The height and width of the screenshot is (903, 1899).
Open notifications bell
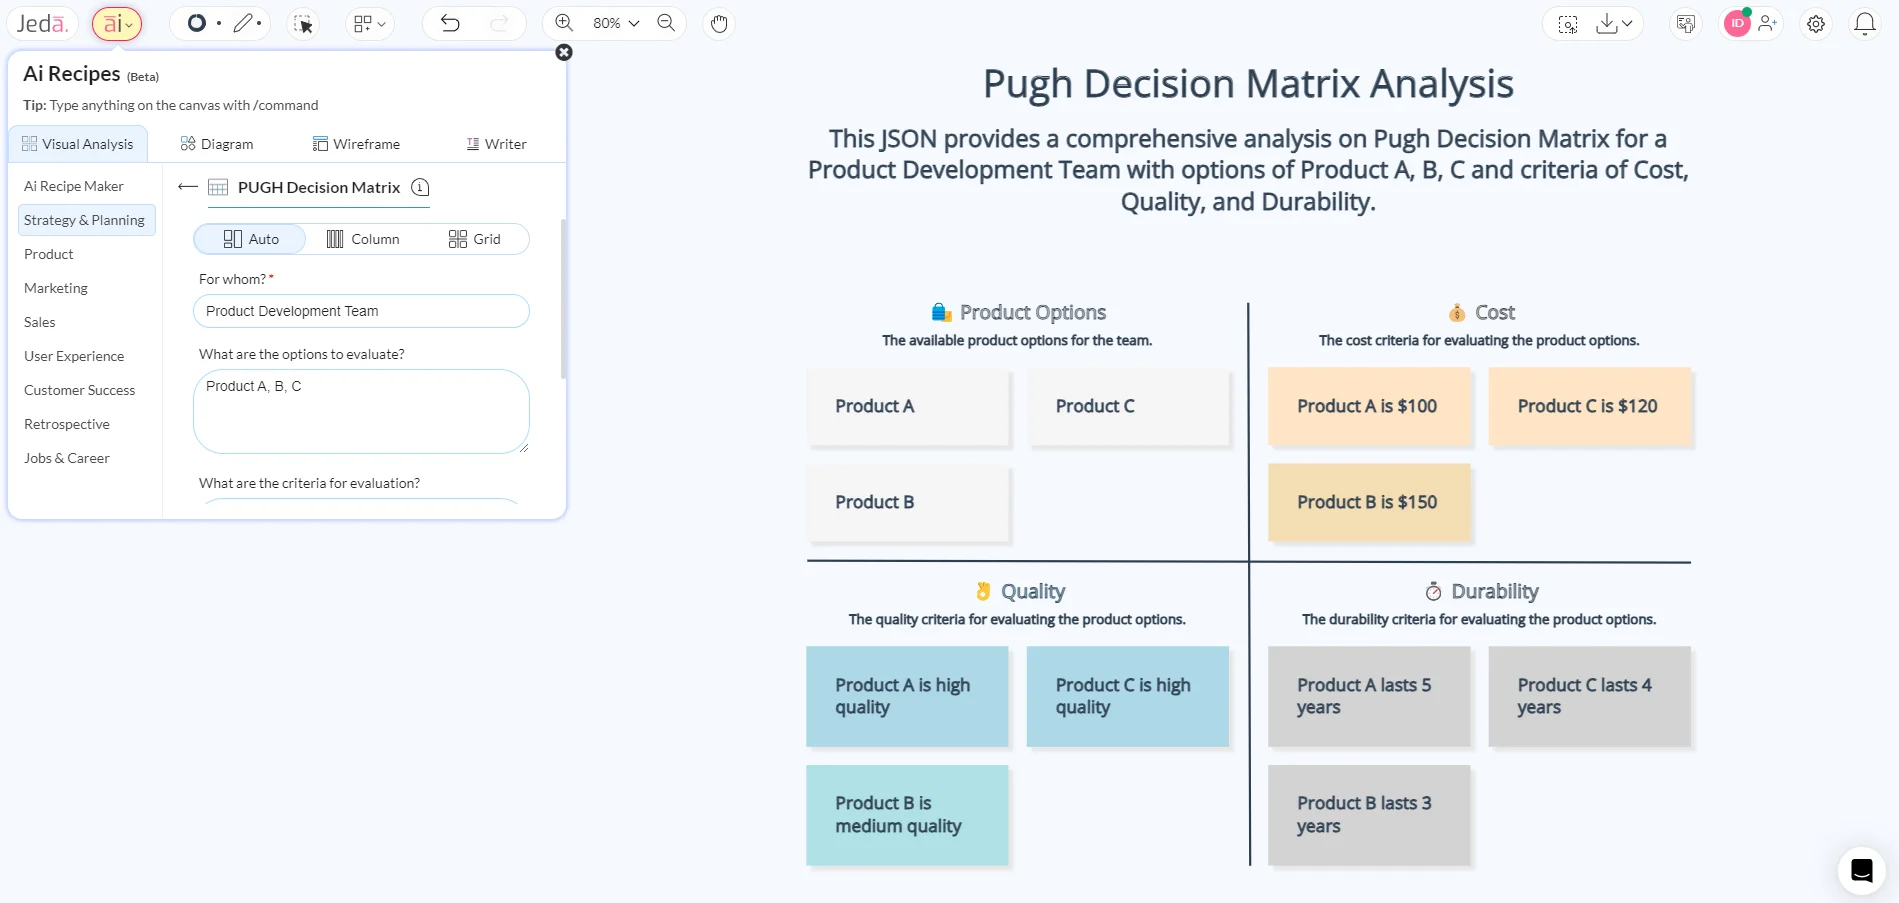click(1864, 23)
